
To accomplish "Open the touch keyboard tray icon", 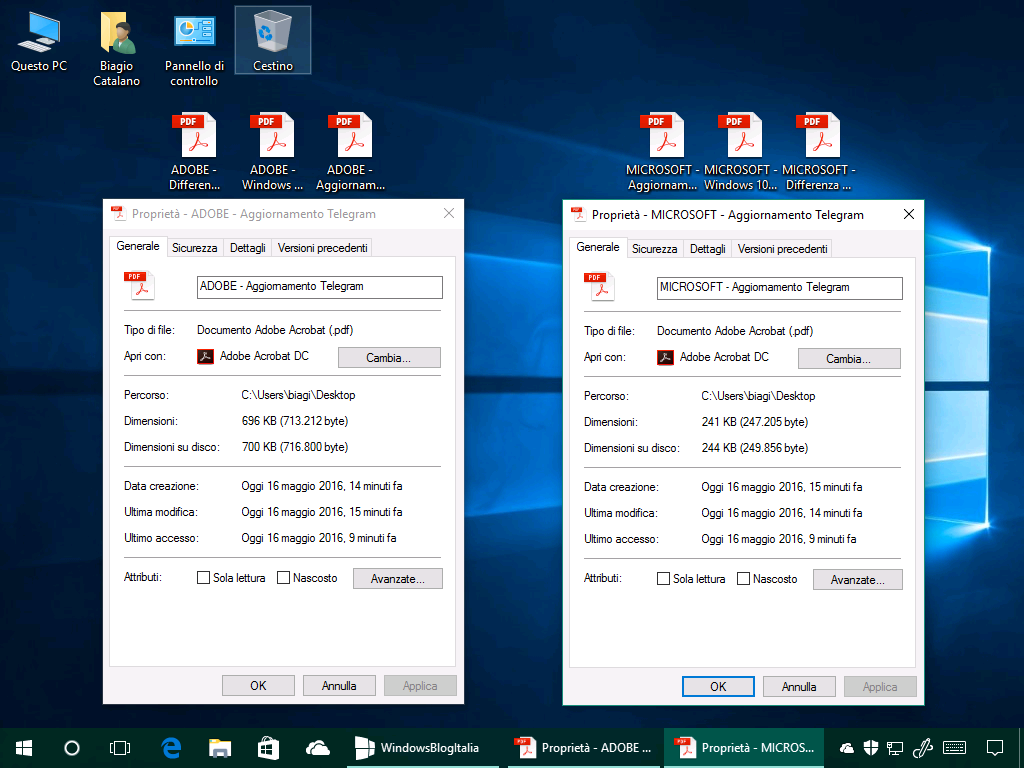I will 955,748.
